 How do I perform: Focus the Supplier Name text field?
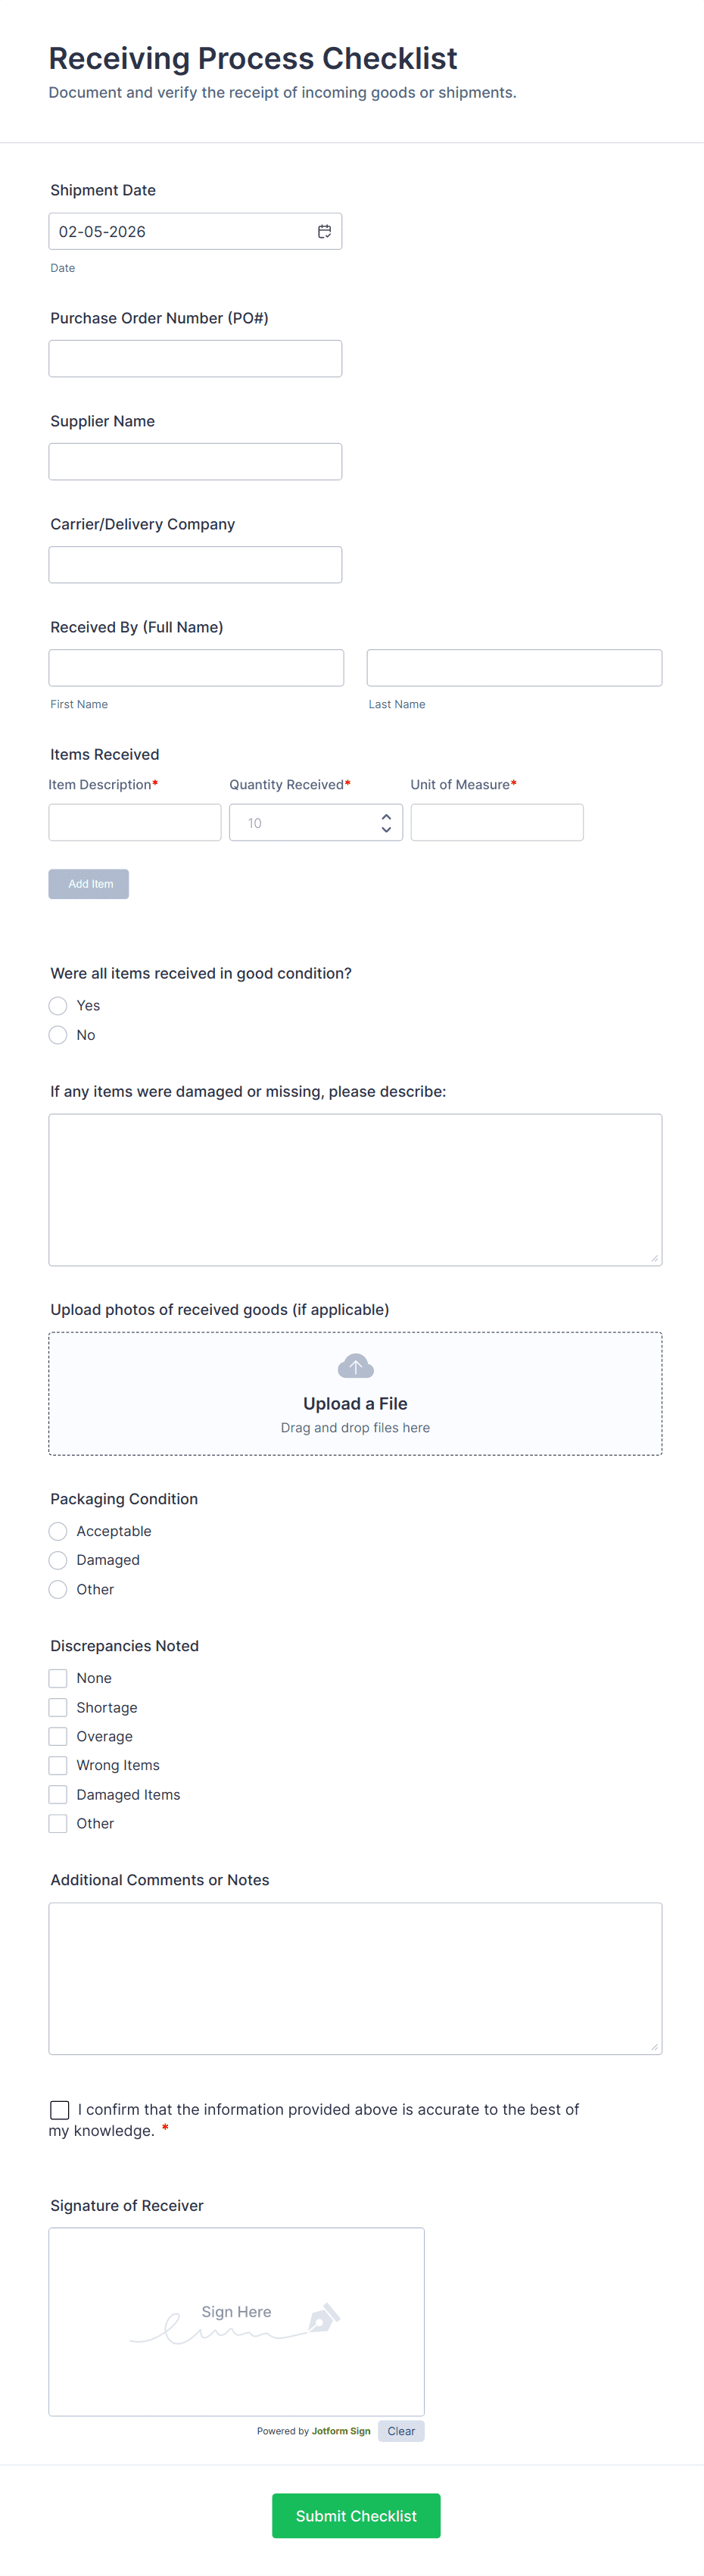tap(195, 461)
